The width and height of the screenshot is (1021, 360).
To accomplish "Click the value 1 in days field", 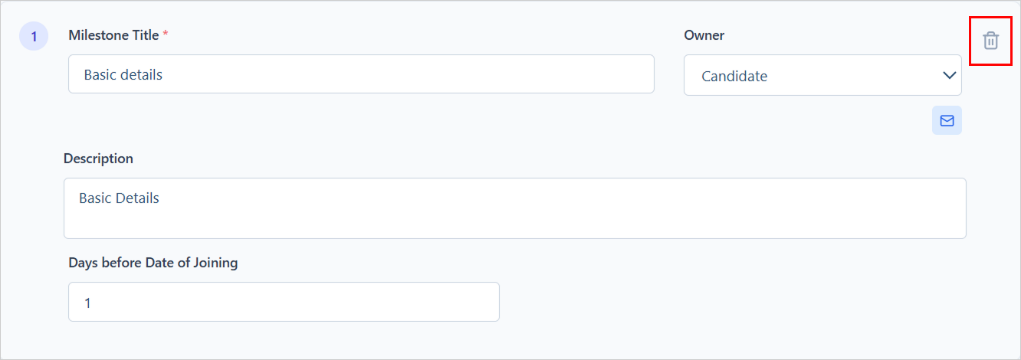I will point(88,303).
